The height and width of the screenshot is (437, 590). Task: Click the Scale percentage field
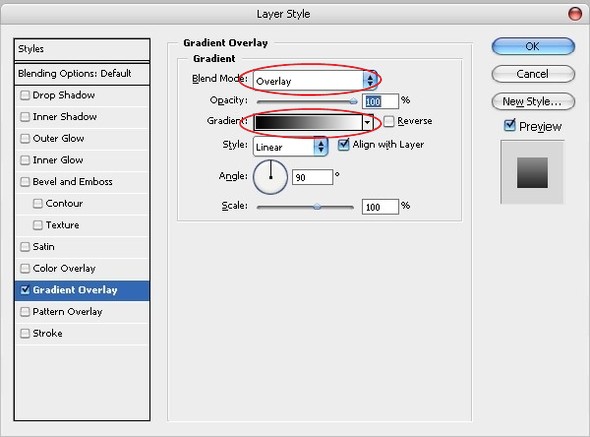click(x=380, y=207)
